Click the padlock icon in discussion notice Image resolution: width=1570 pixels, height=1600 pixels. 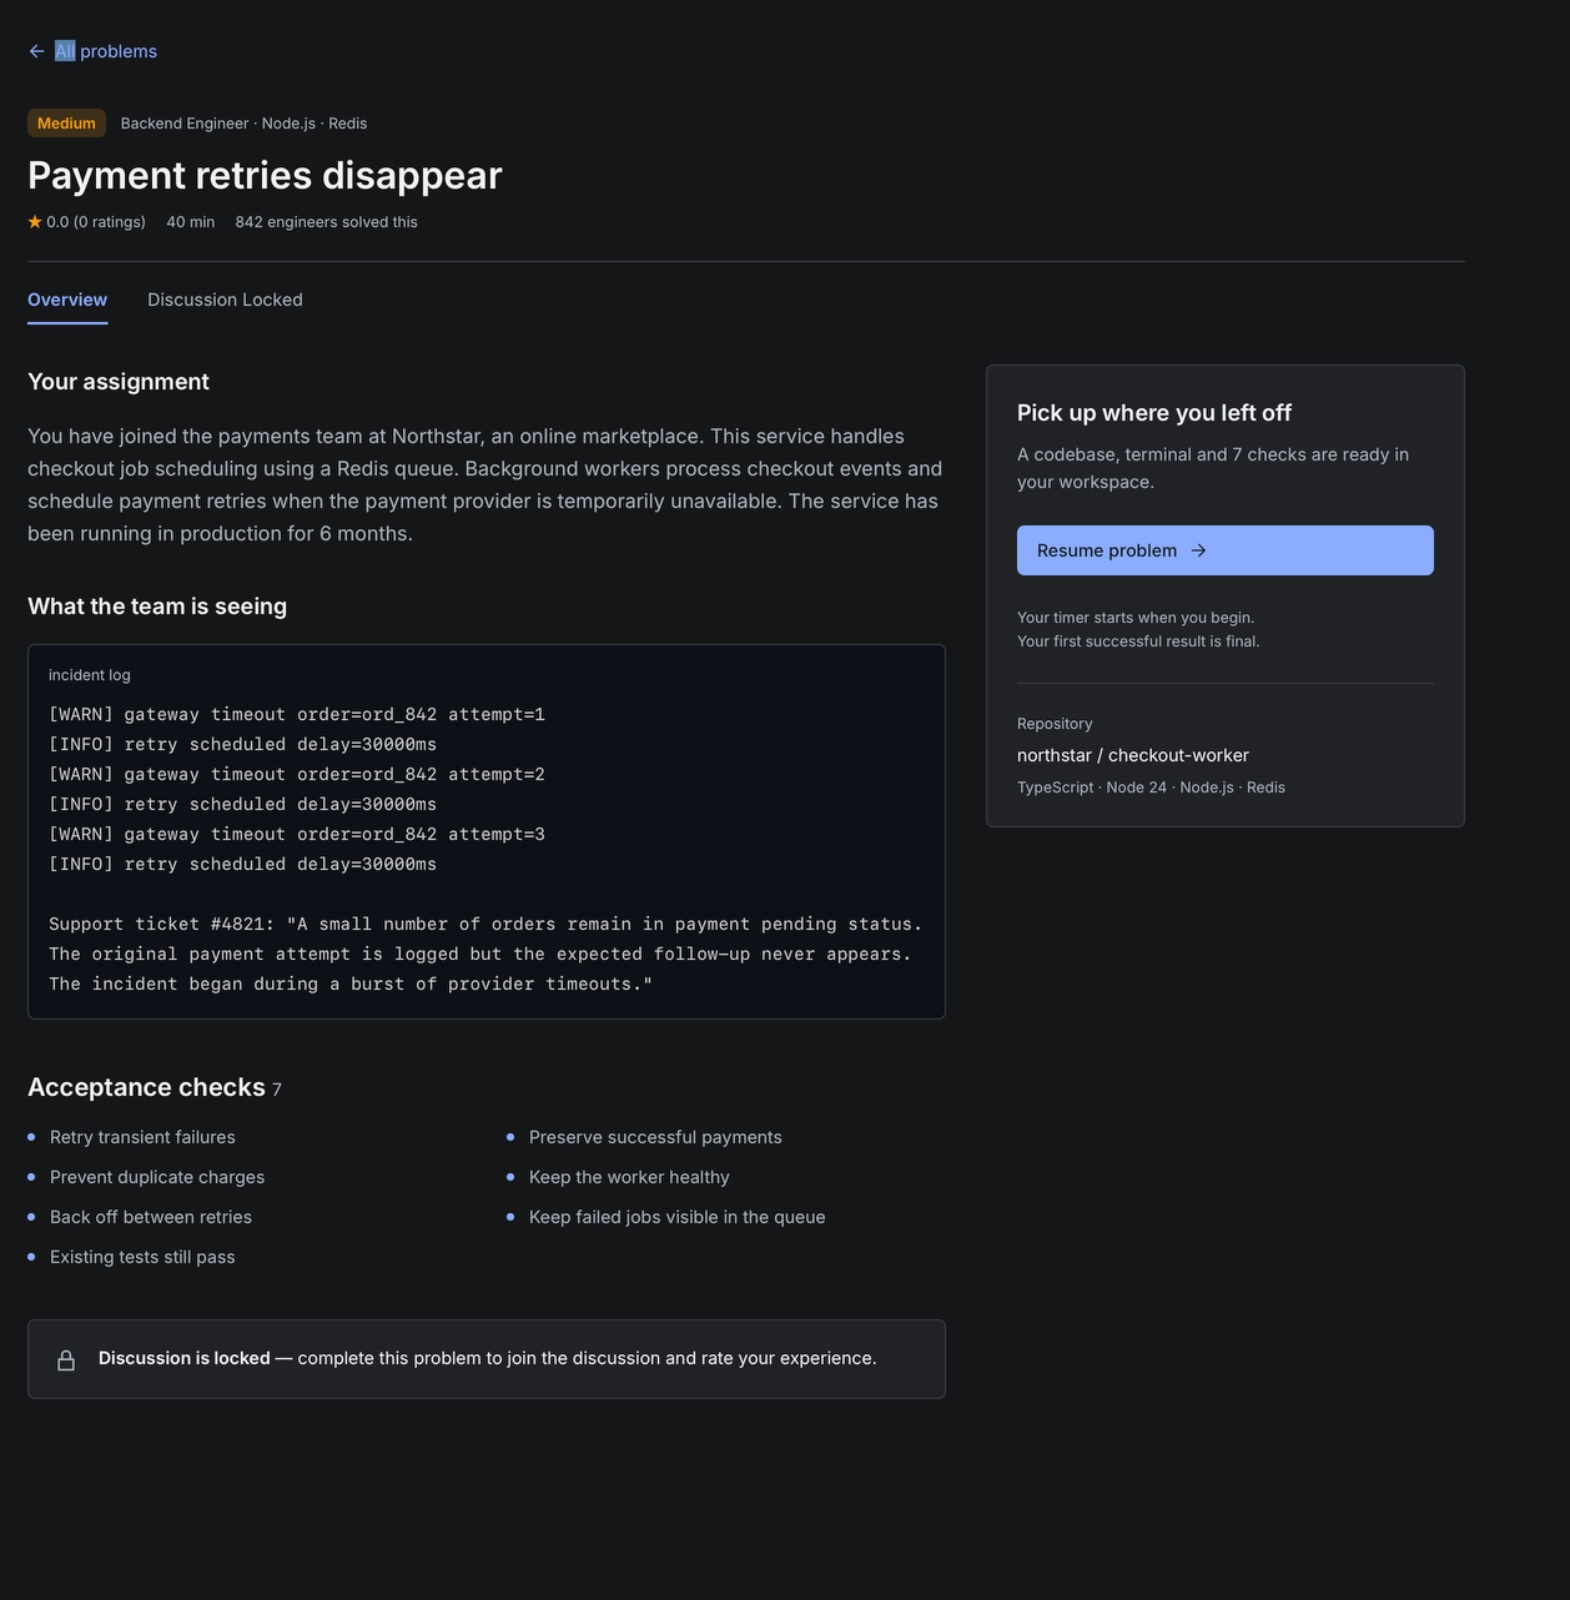click(66, 1360)
